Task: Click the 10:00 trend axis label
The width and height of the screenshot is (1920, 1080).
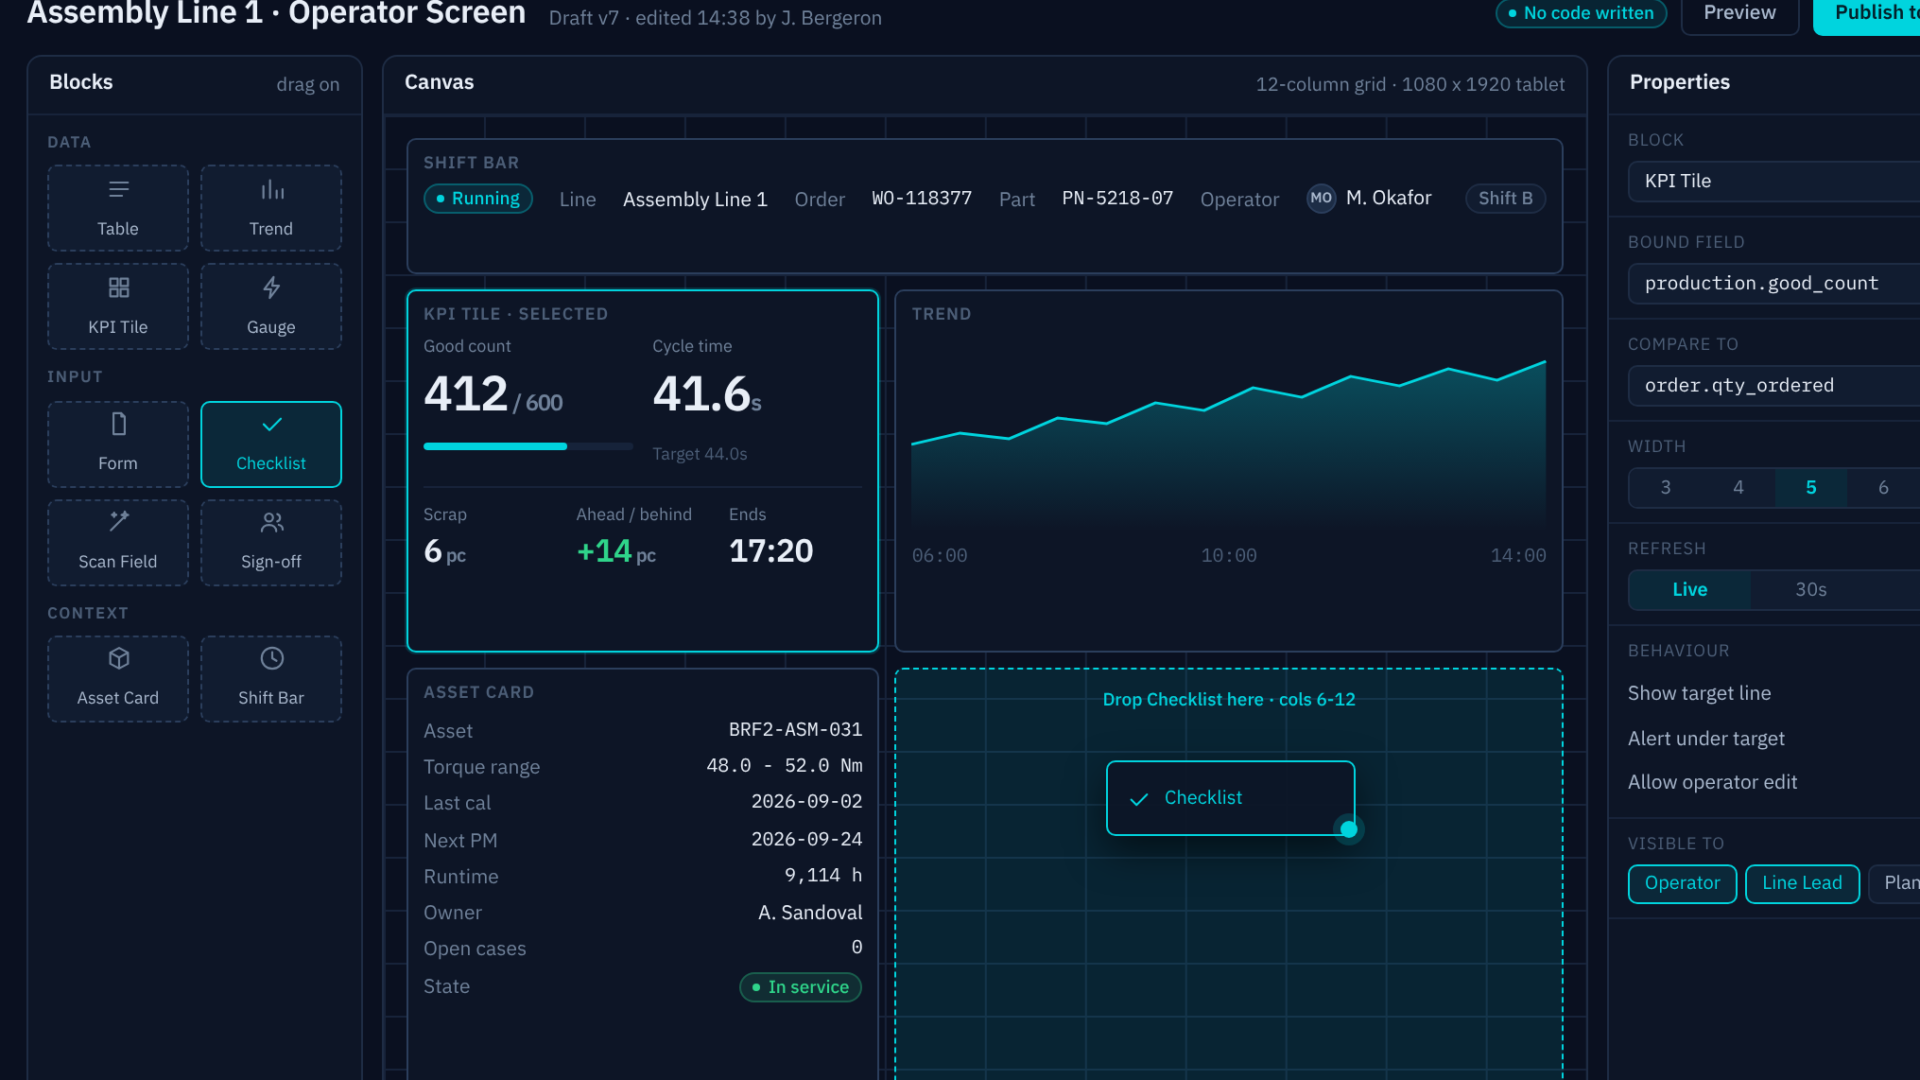Action: pyautogui.click(x=1228, y=556)
